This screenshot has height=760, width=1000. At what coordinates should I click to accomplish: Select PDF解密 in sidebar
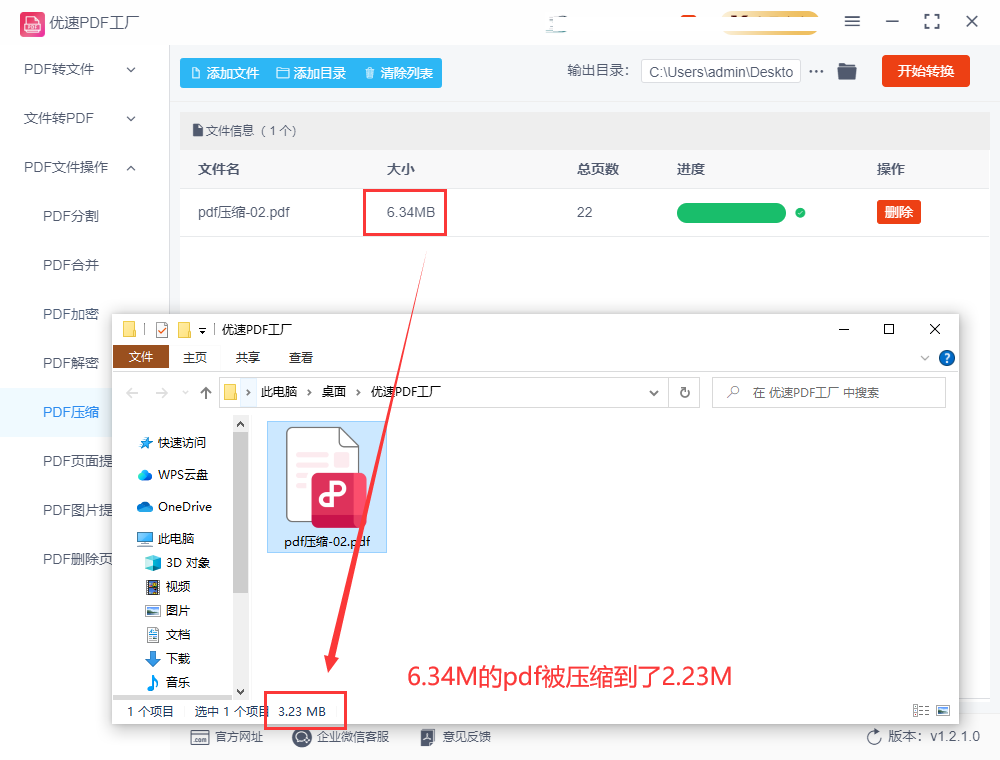coord(71,363)
